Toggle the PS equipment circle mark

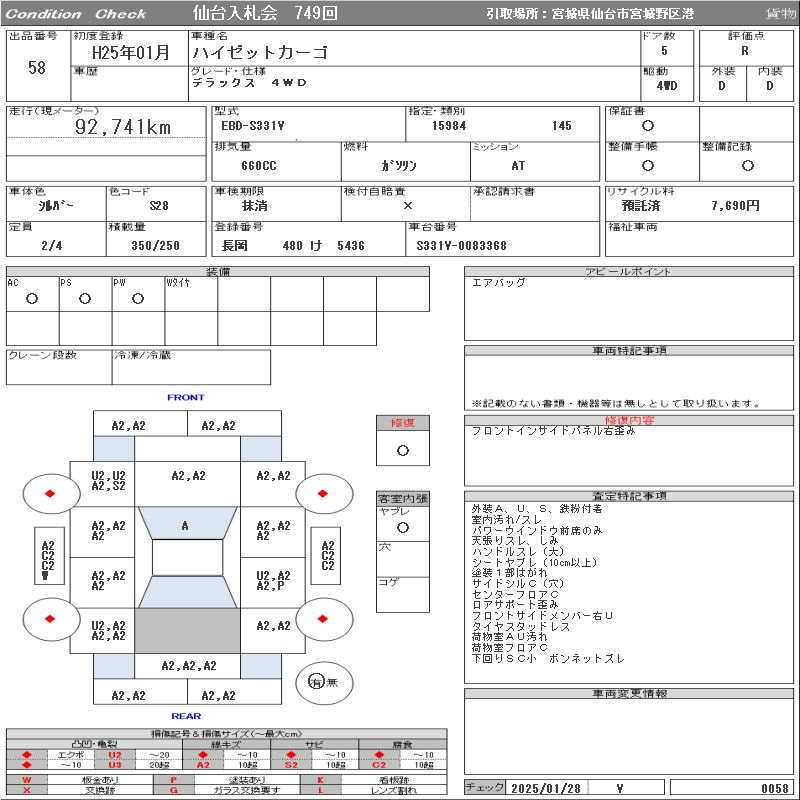pyautogui.click(x=85, y=298)
